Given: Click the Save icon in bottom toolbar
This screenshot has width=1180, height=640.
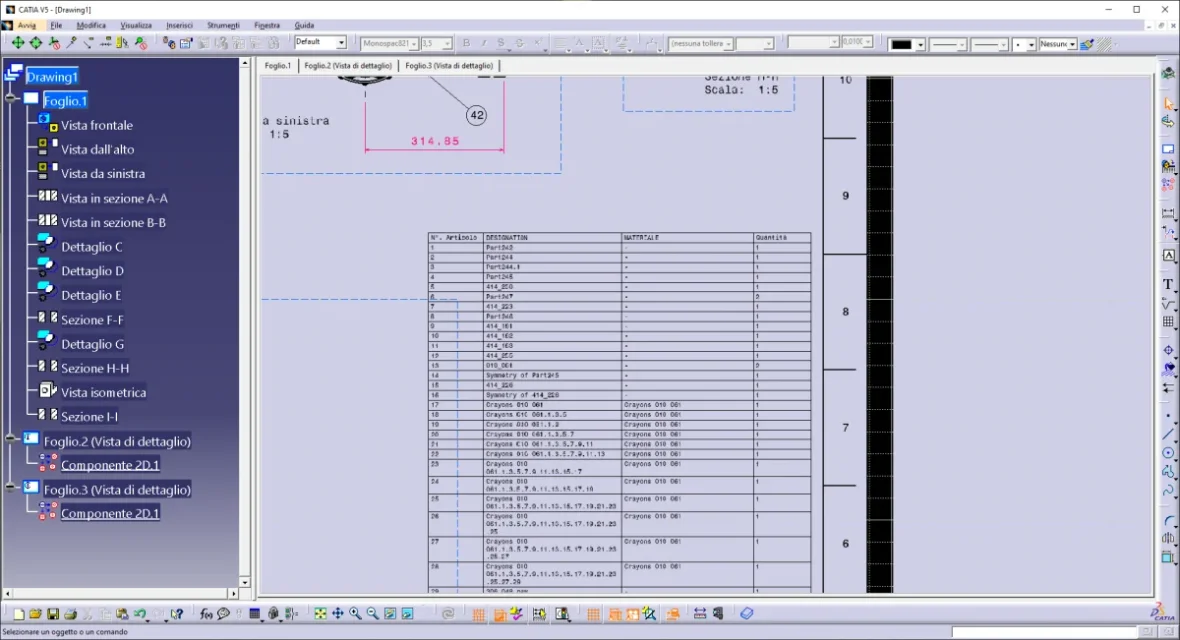Looking at the screenshot, I should 53,614.
